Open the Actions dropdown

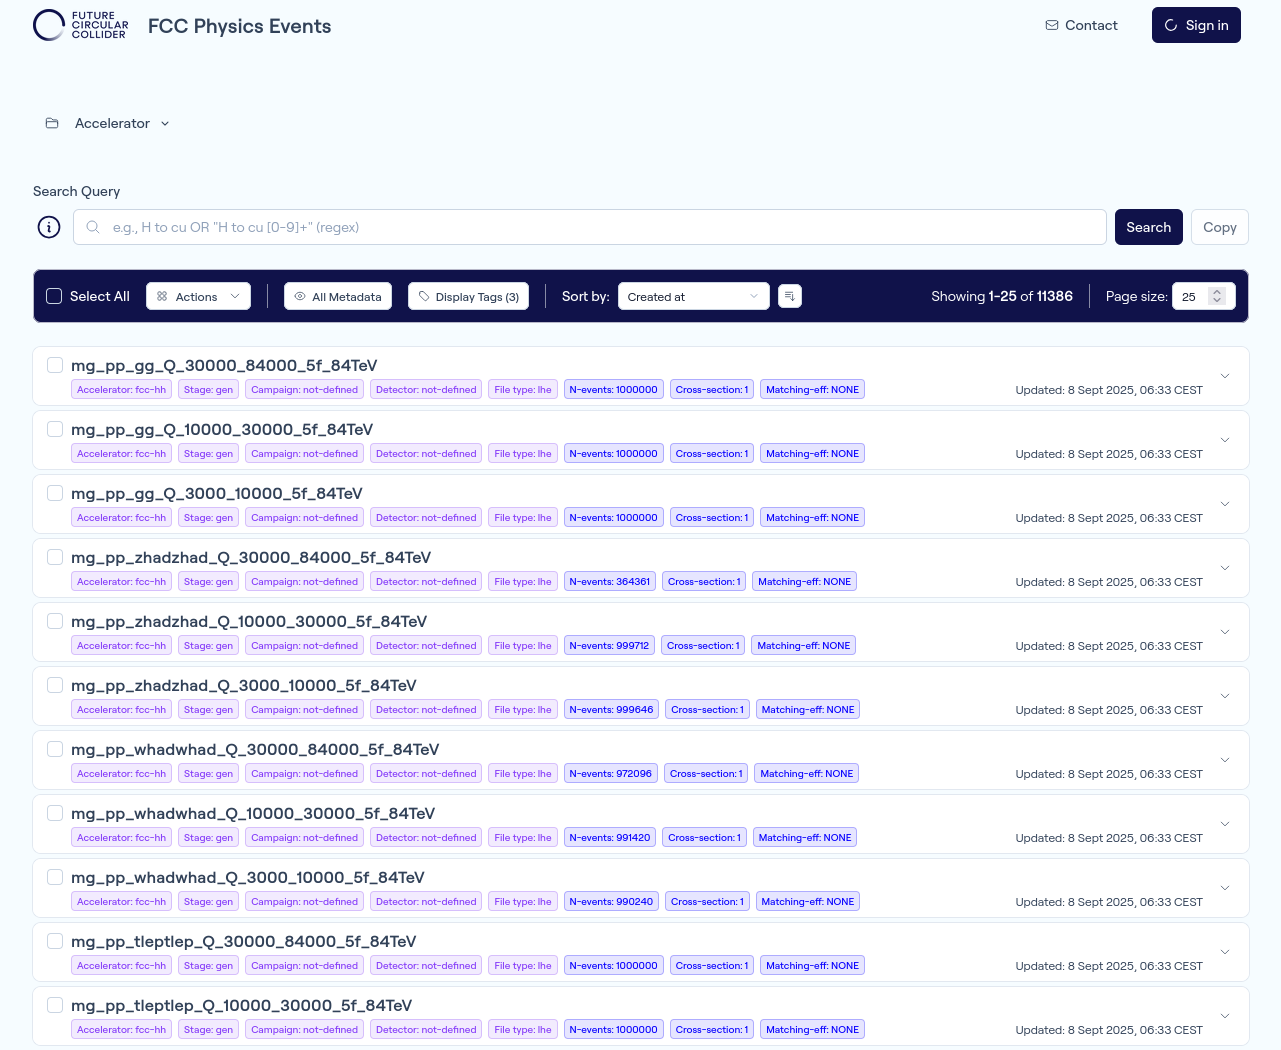198,296
